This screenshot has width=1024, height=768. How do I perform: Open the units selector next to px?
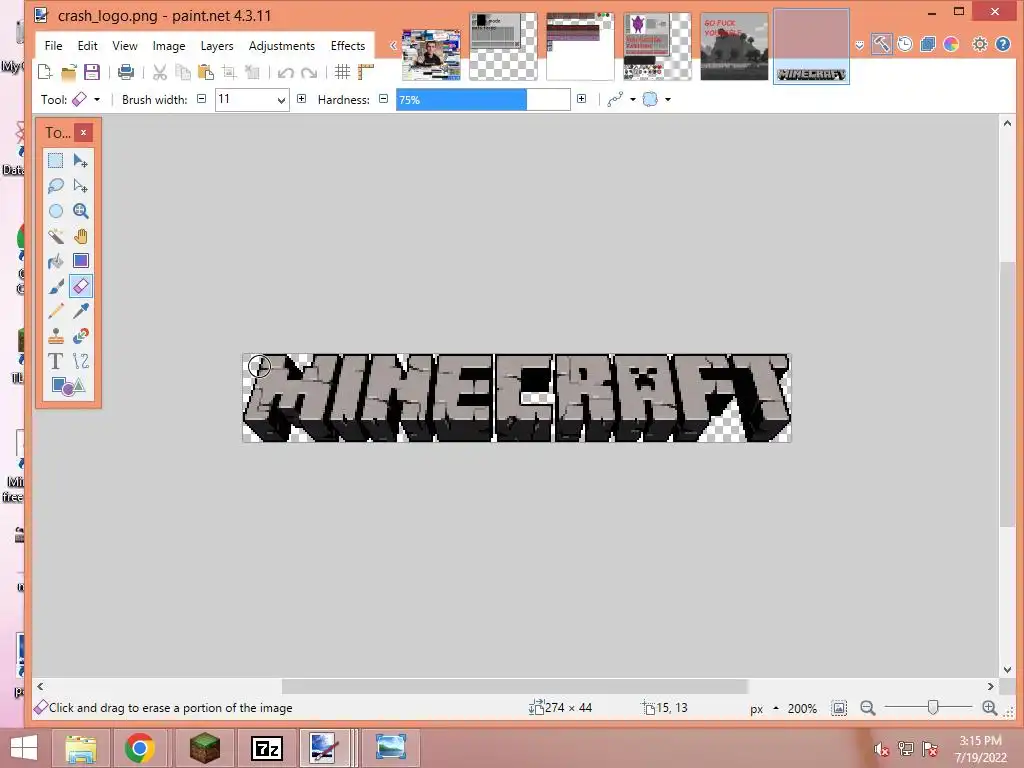pyautogui.click(x=776, y=708)
